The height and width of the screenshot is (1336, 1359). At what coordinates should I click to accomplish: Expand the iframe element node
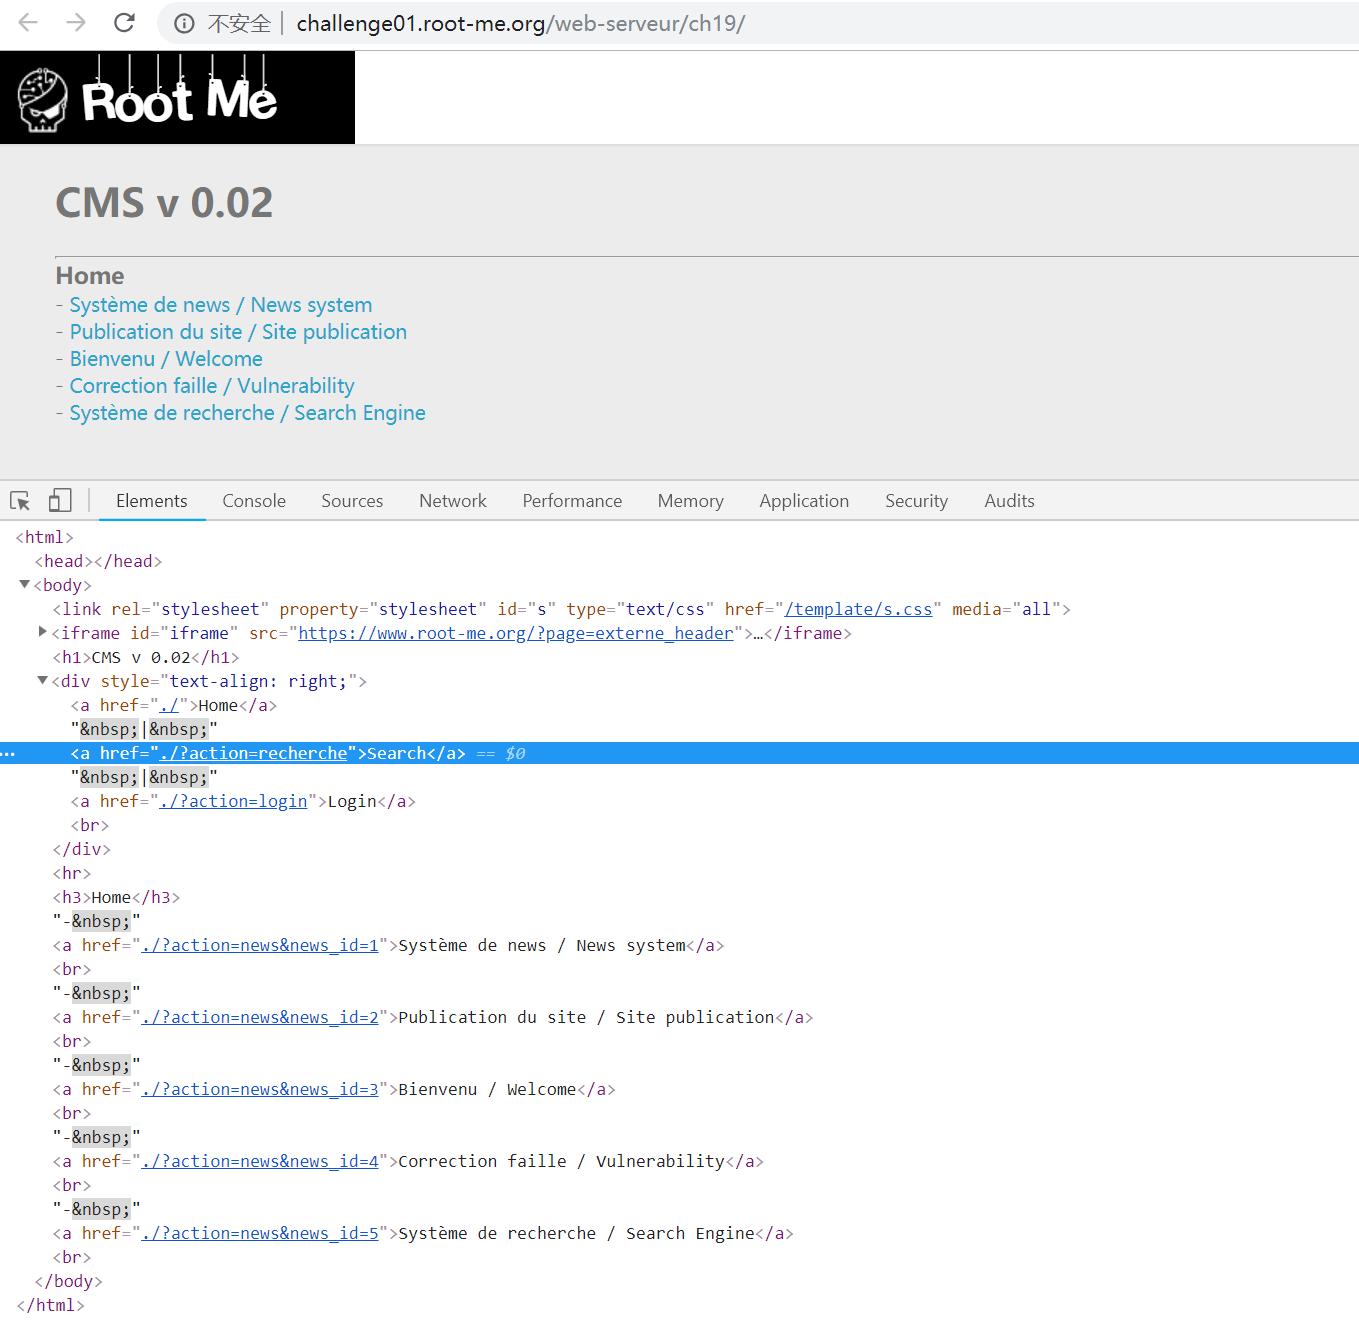tap(42, 631)
